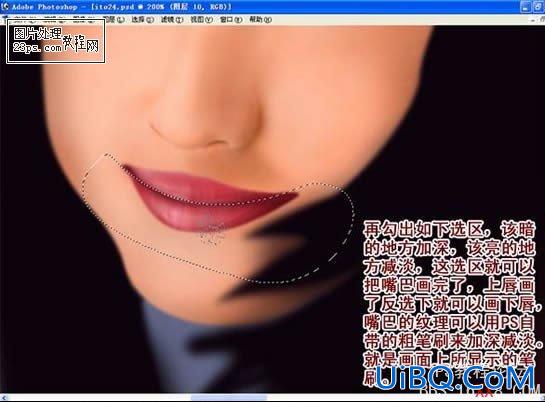Open the 窗口(W) menu
Viewport: 545px width, 402px height.
point(231,19)
